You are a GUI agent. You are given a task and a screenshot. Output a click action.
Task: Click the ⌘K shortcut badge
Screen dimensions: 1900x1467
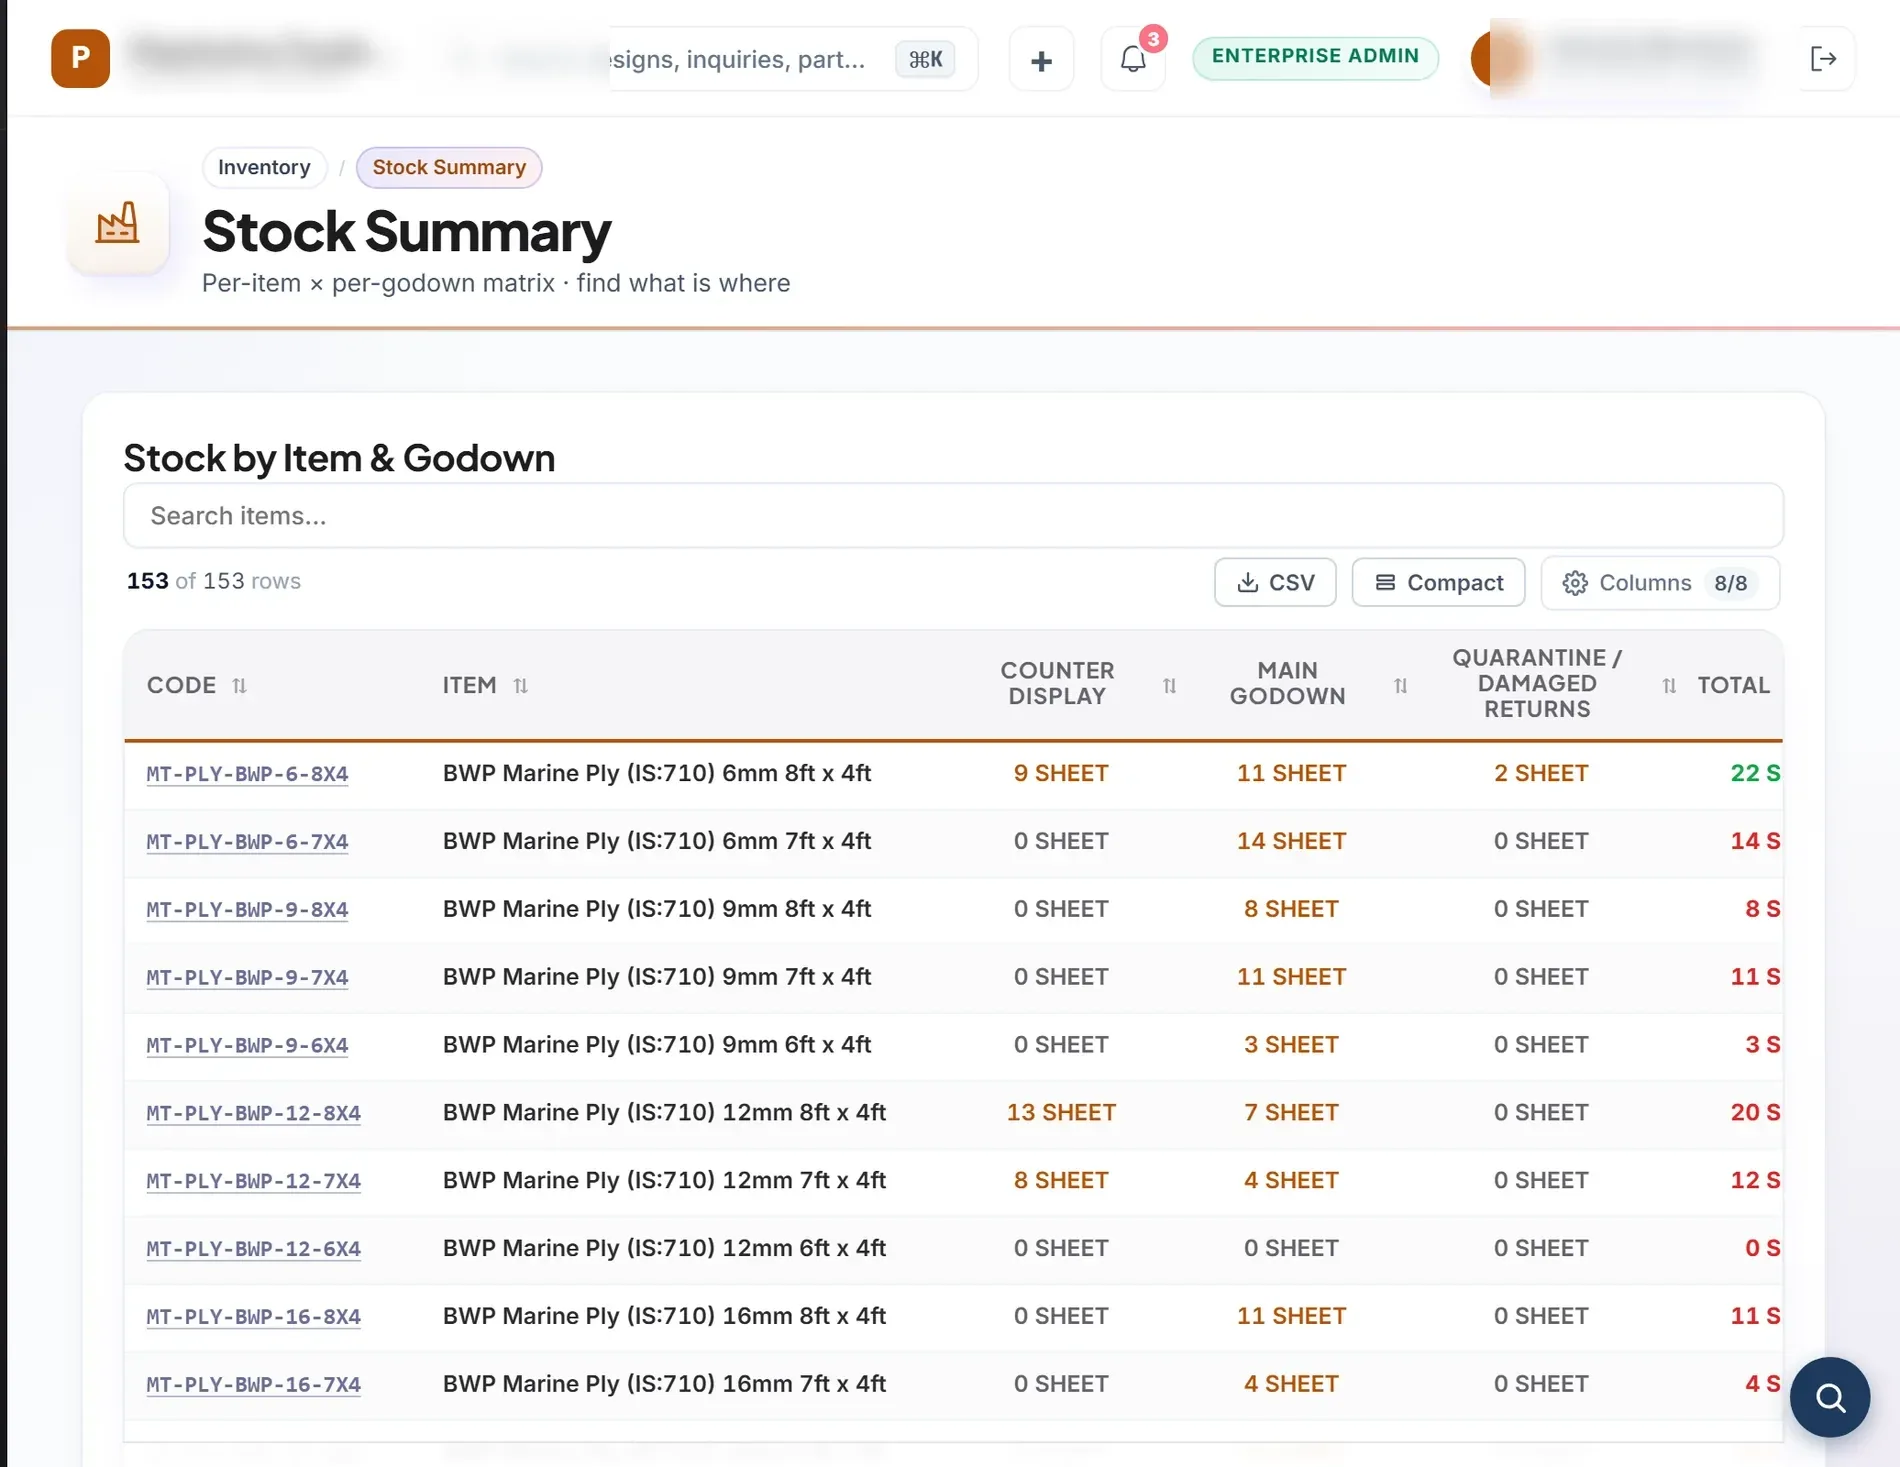pos(925,59)
